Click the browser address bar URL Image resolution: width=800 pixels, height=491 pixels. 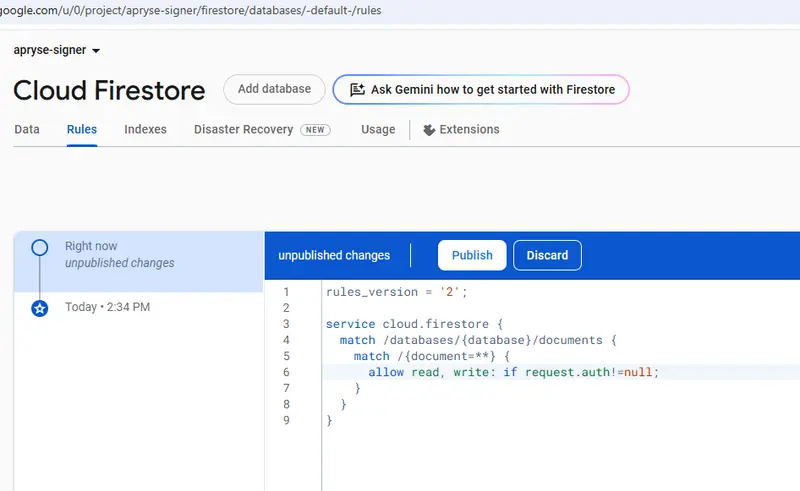pyautogui.click(x=191, y=11)
